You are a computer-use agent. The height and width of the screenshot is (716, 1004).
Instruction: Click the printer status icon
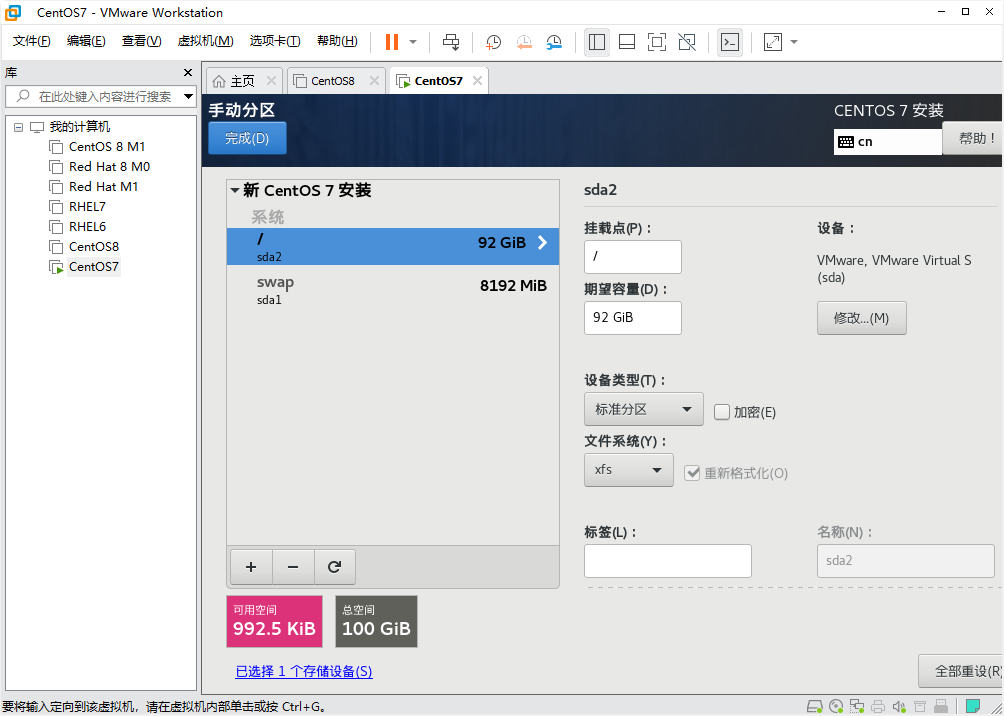coord(878,706)
